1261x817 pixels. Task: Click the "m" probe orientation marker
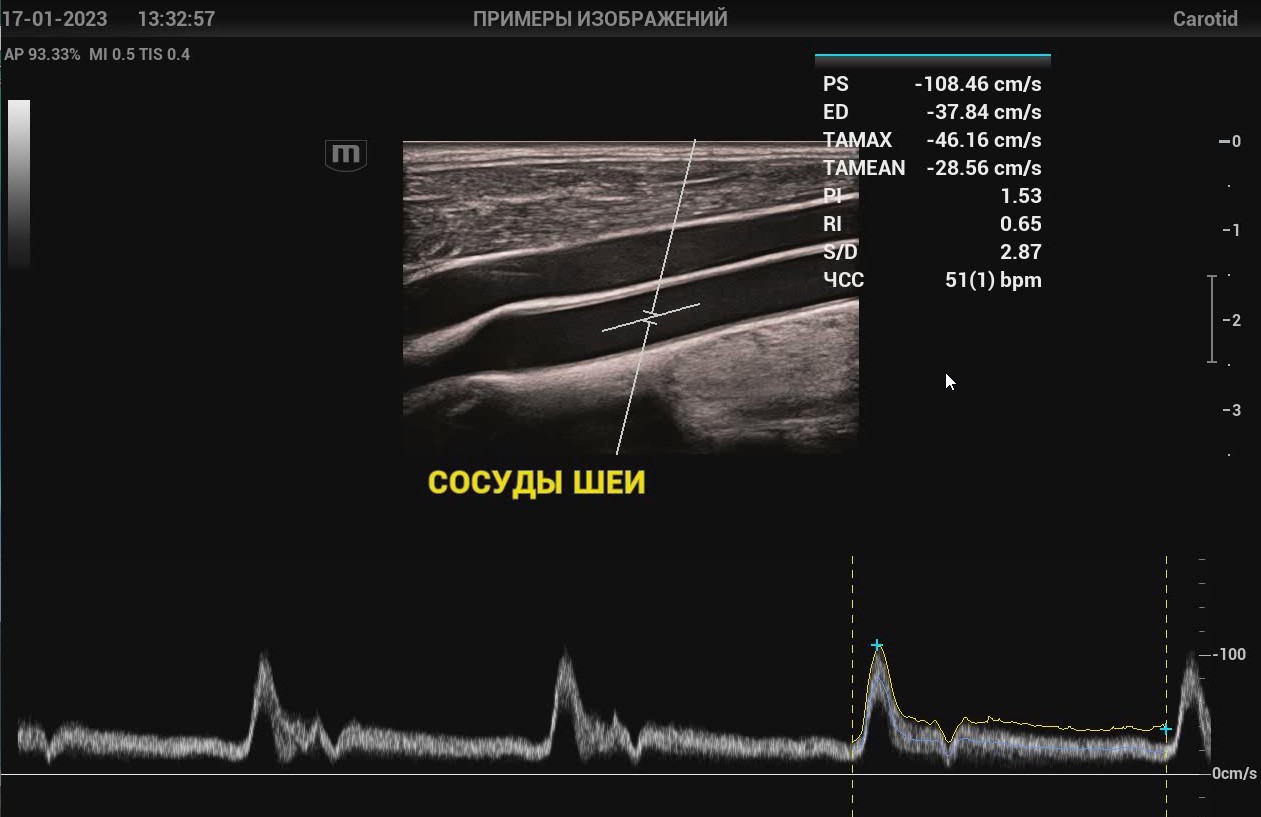point(346,155)
